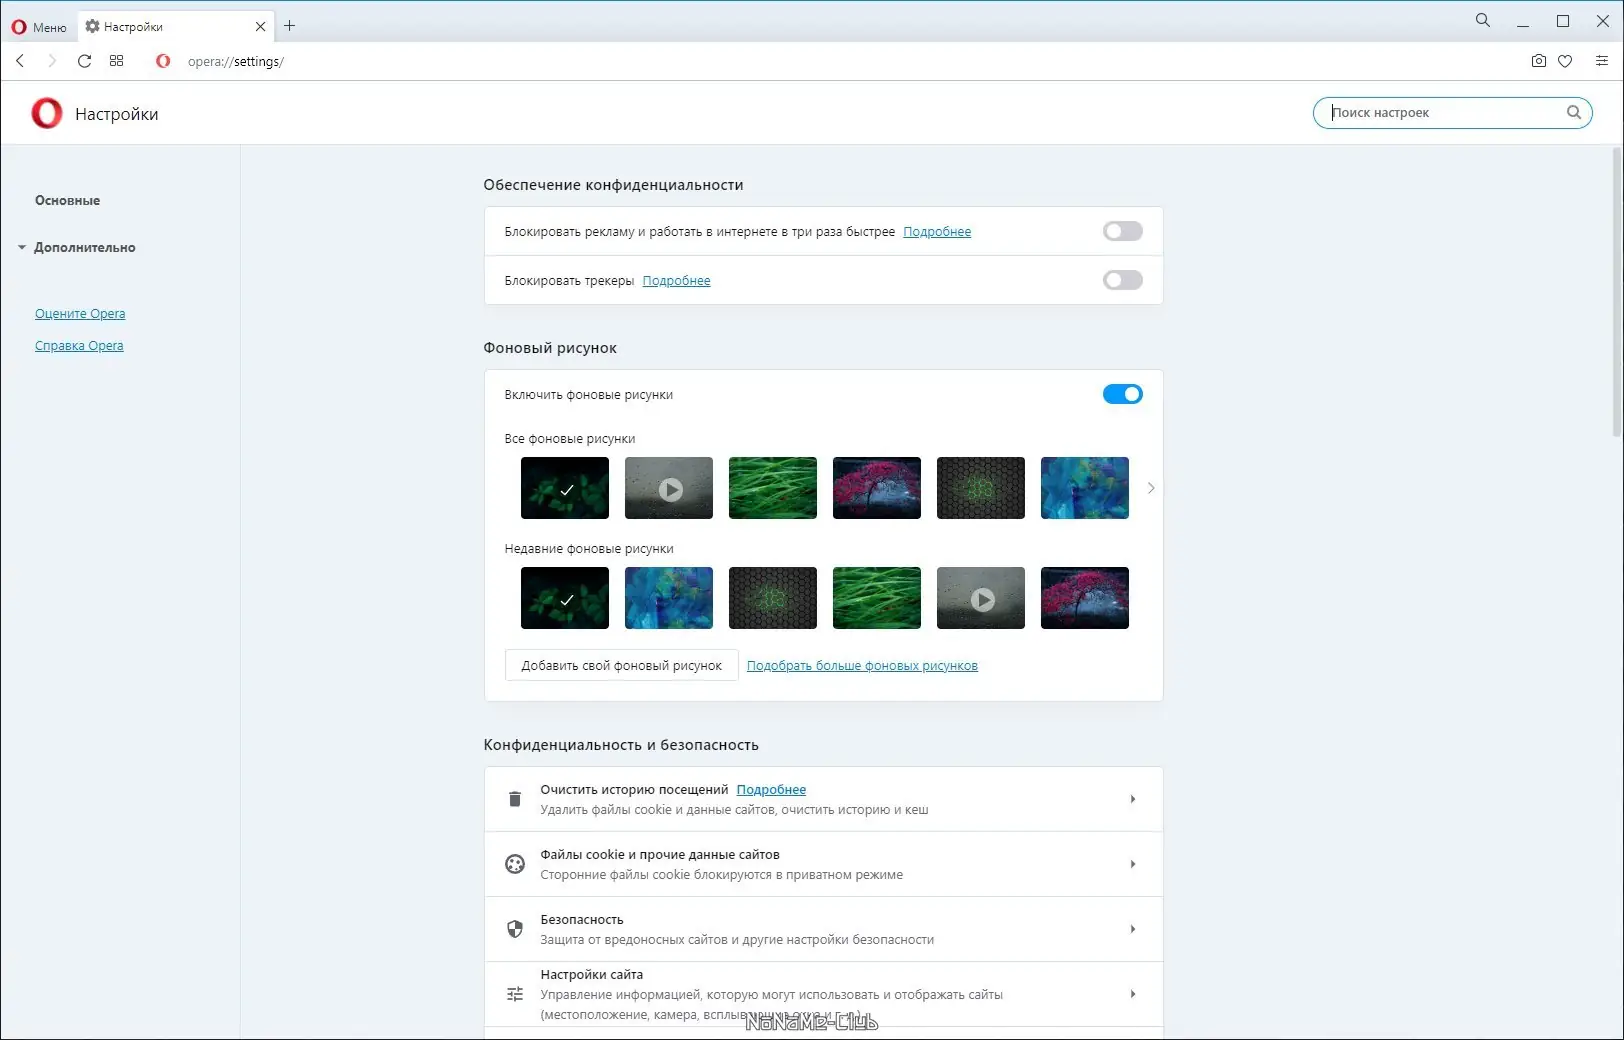Go forward with the forward arrow
Image resolution: width=1624 pixels, height=1040 pixels.
point(52,61)
